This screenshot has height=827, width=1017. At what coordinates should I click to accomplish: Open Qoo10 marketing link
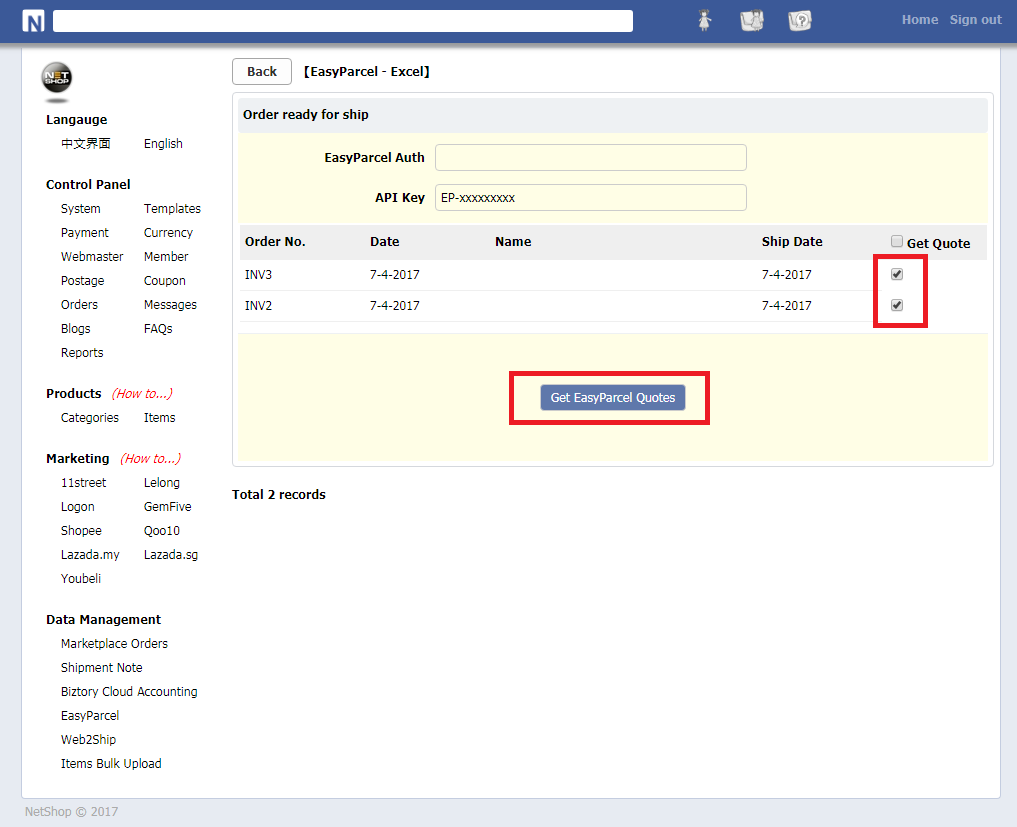pos(162,530)
